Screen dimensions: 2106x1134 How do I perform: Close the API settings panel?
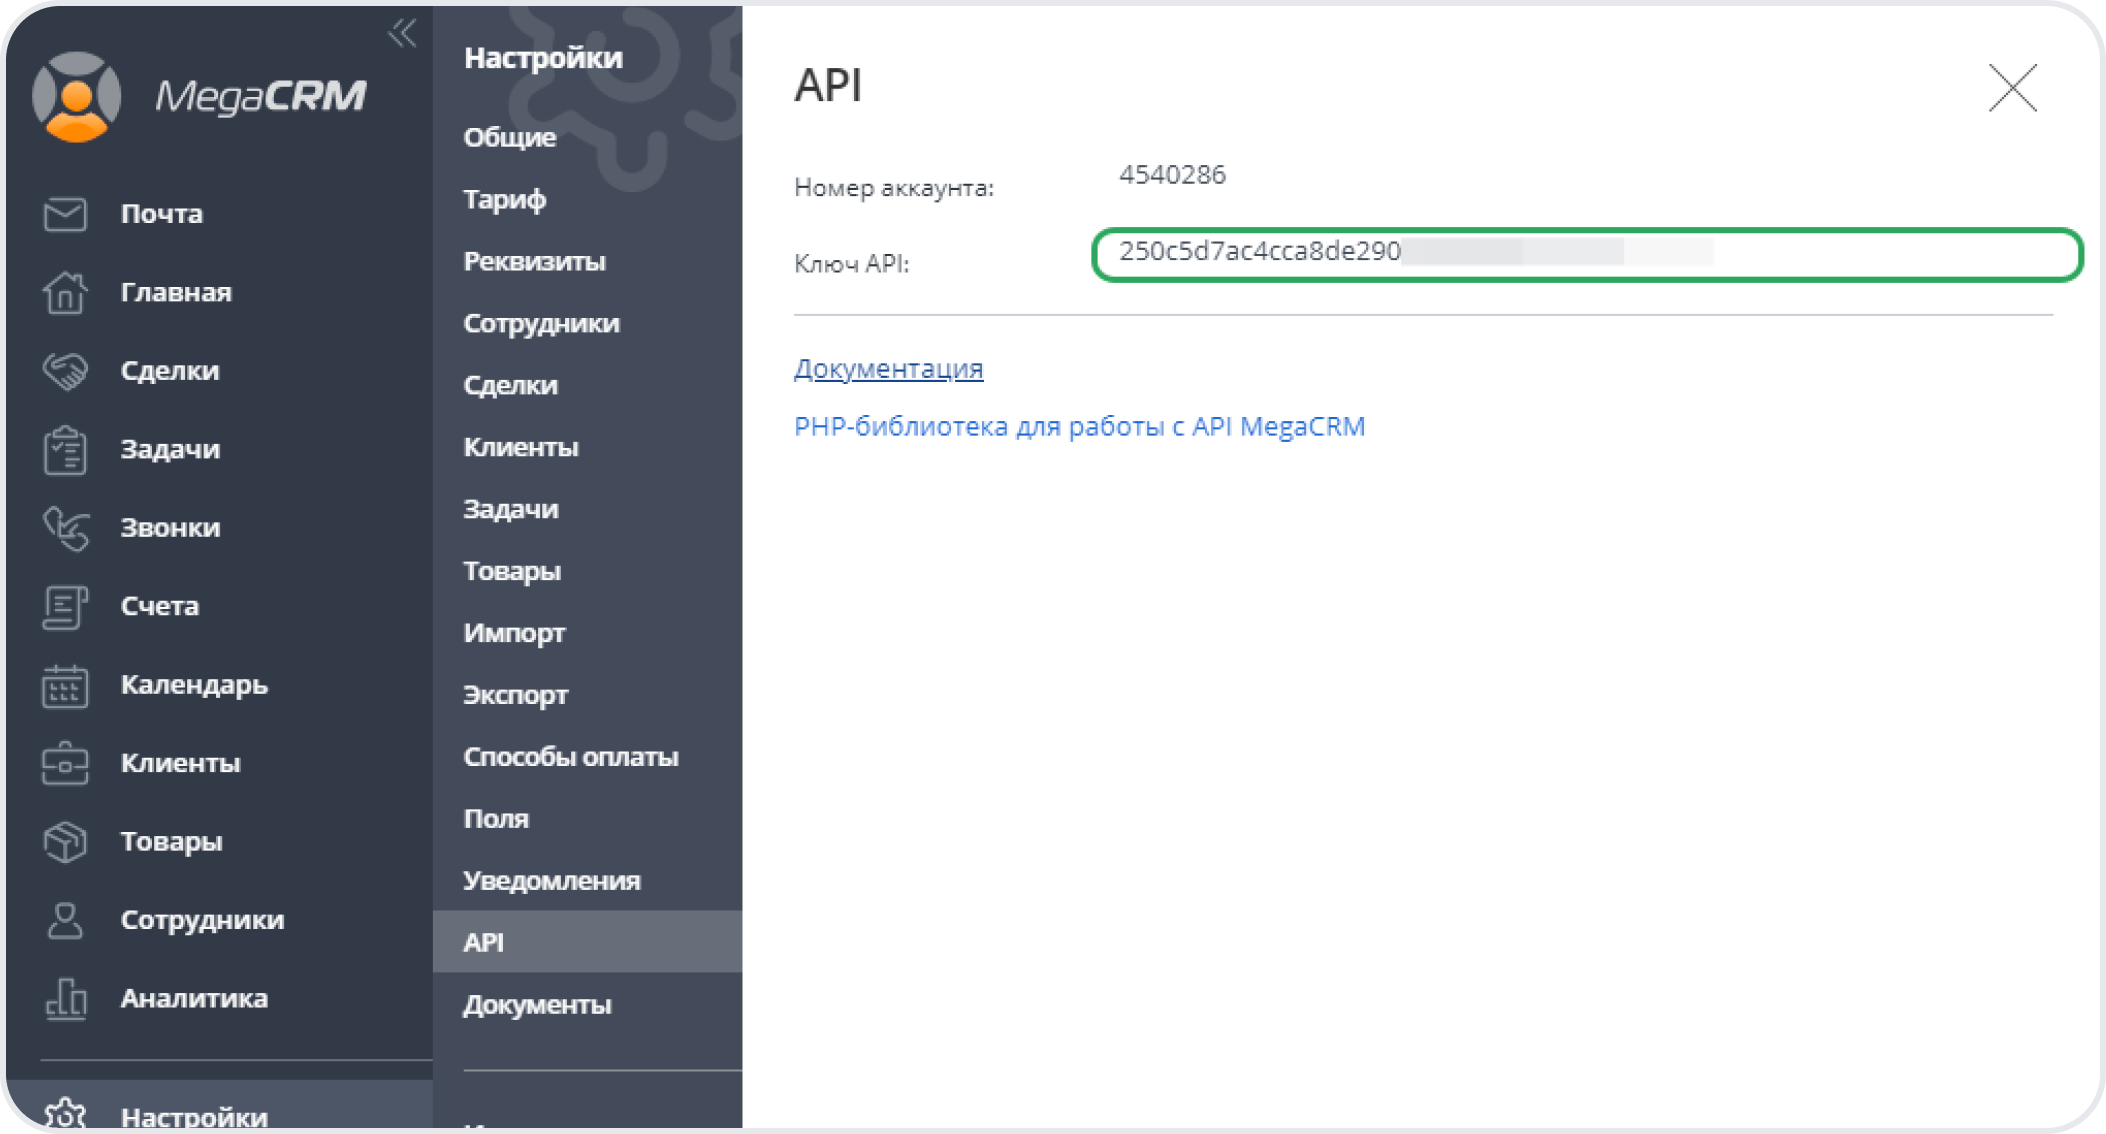pyautogui.click(x=2012, y=89)
